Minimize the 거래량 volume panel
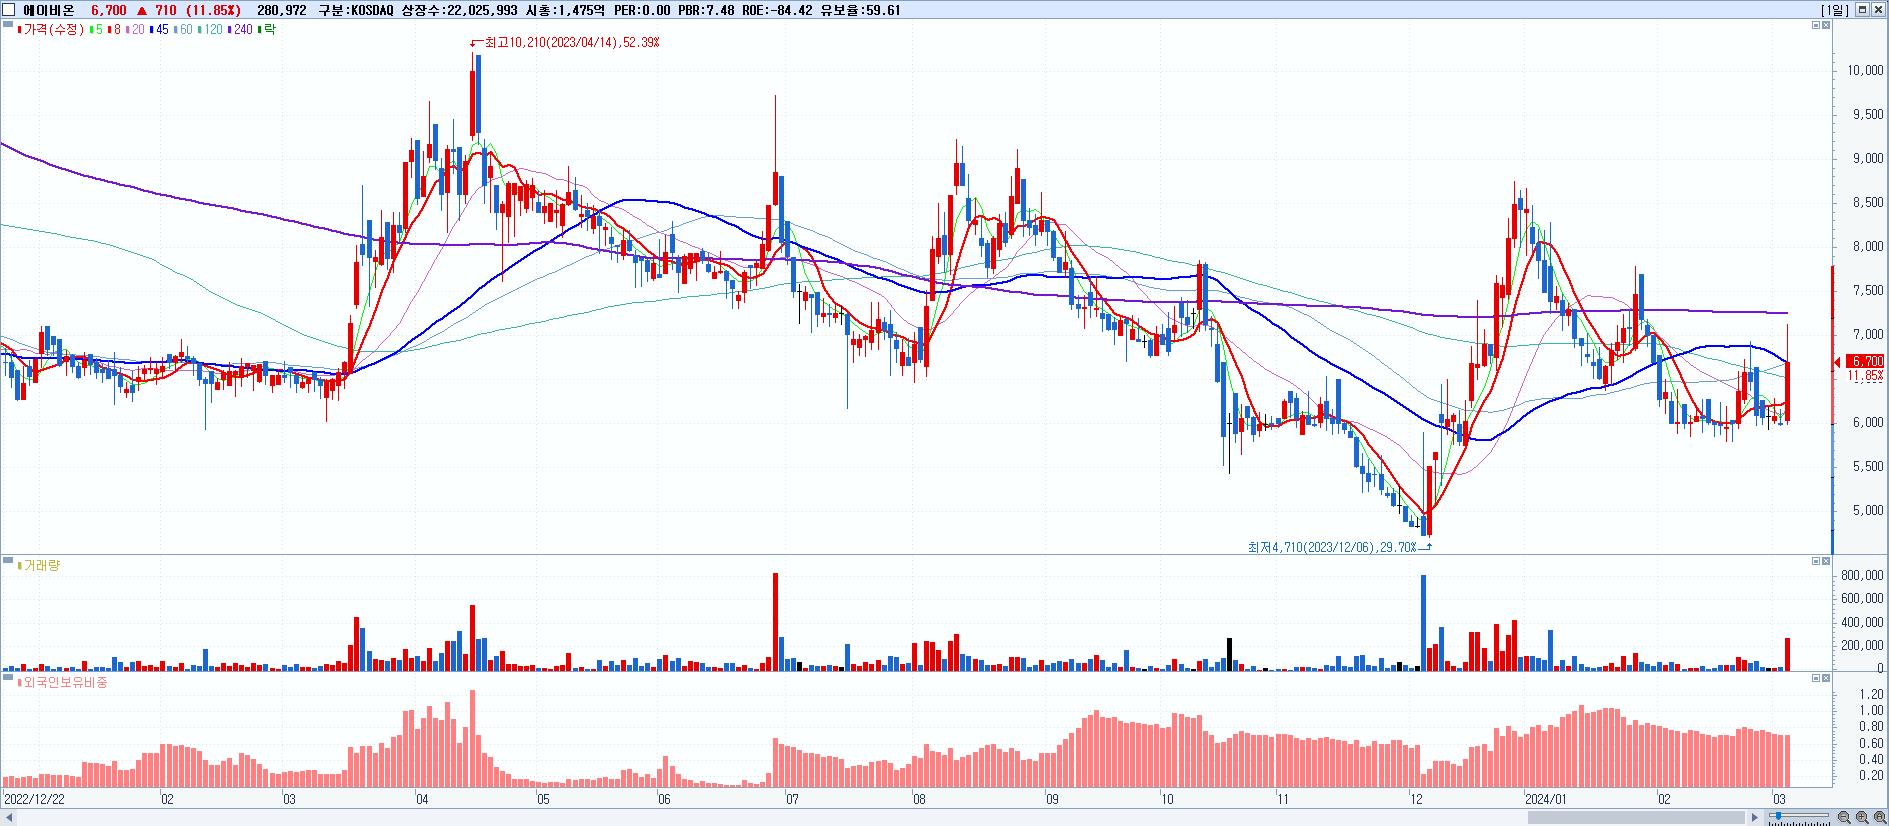Image resolution: width=1889 pixels, height=826 pixels. pos(1816,561)
